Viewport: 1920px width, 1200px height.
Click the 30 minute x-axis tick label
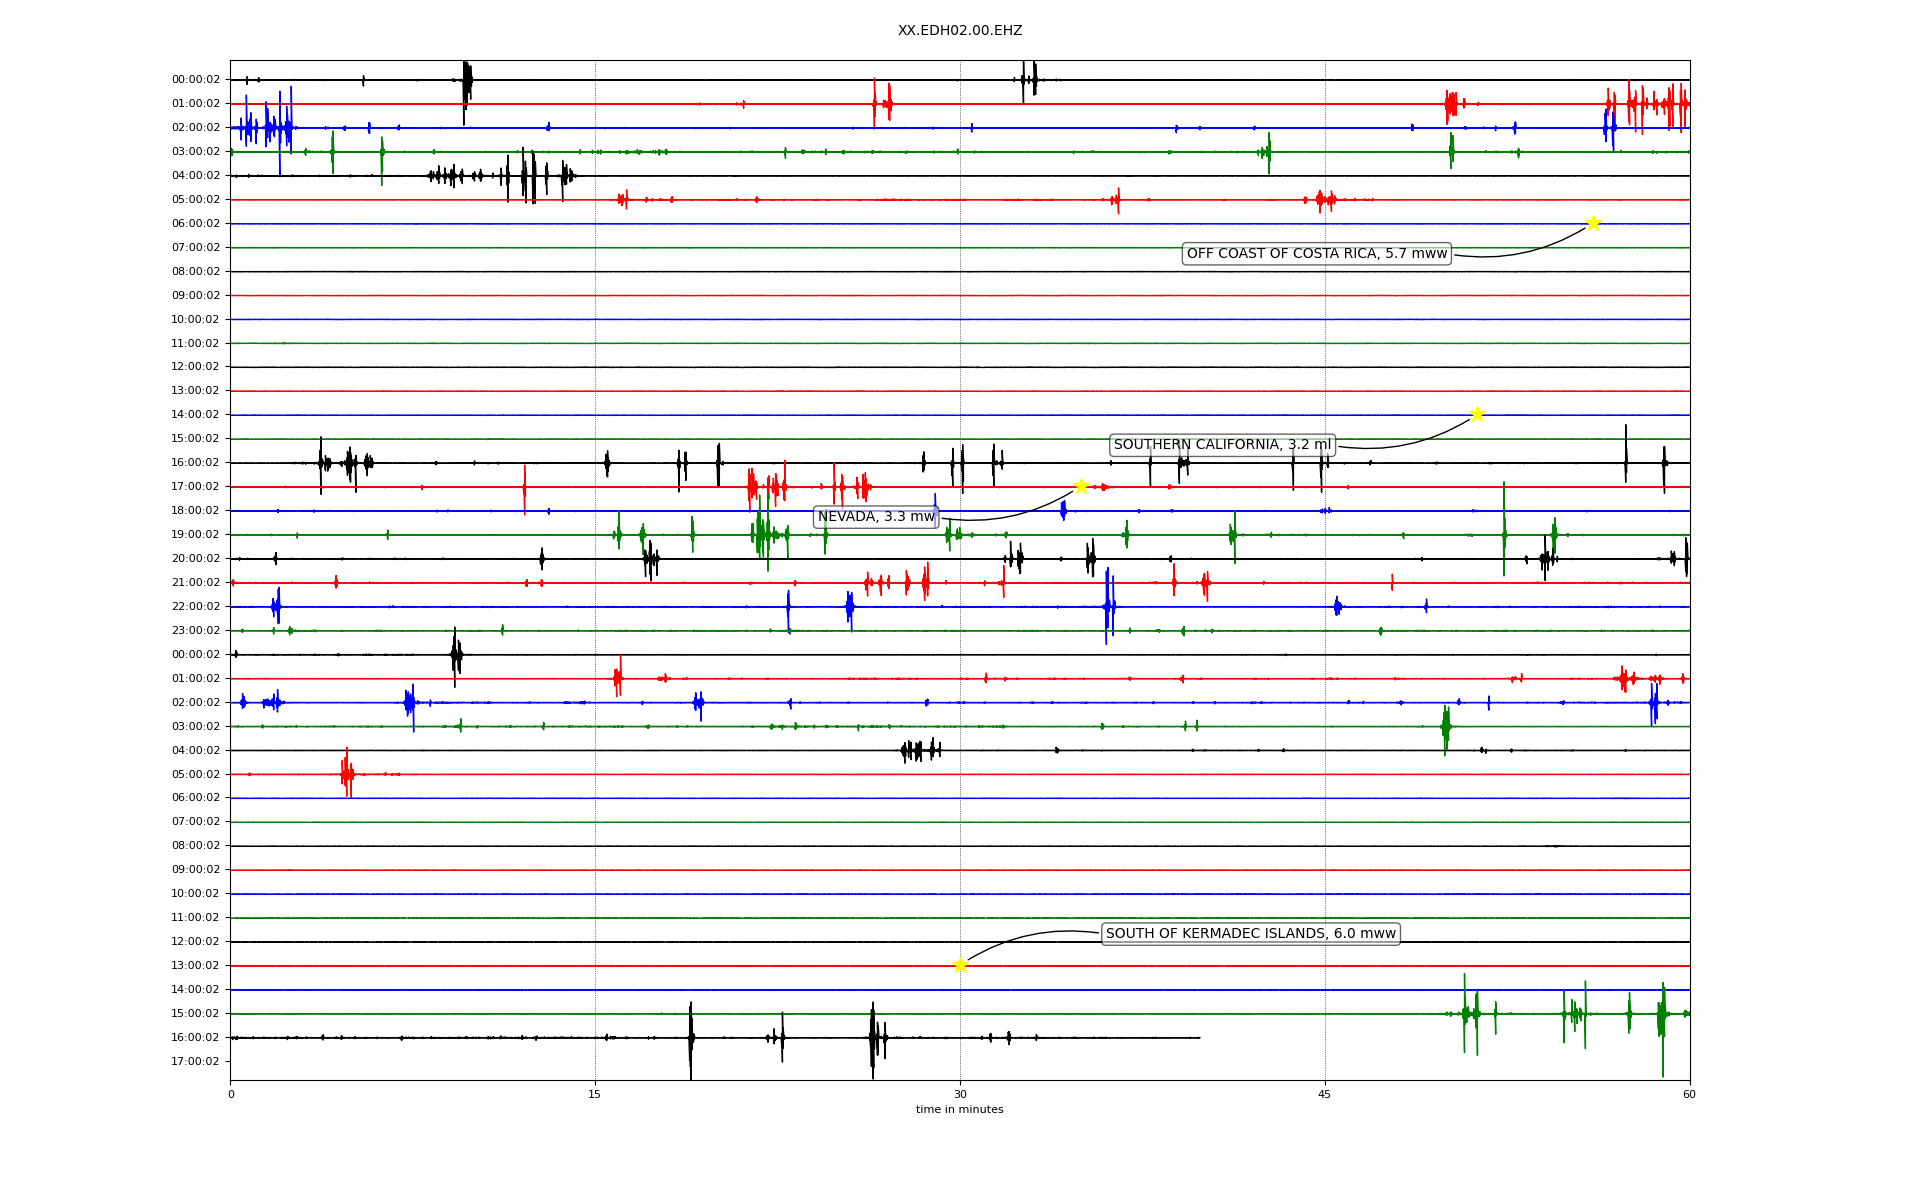click(960, 1094)
